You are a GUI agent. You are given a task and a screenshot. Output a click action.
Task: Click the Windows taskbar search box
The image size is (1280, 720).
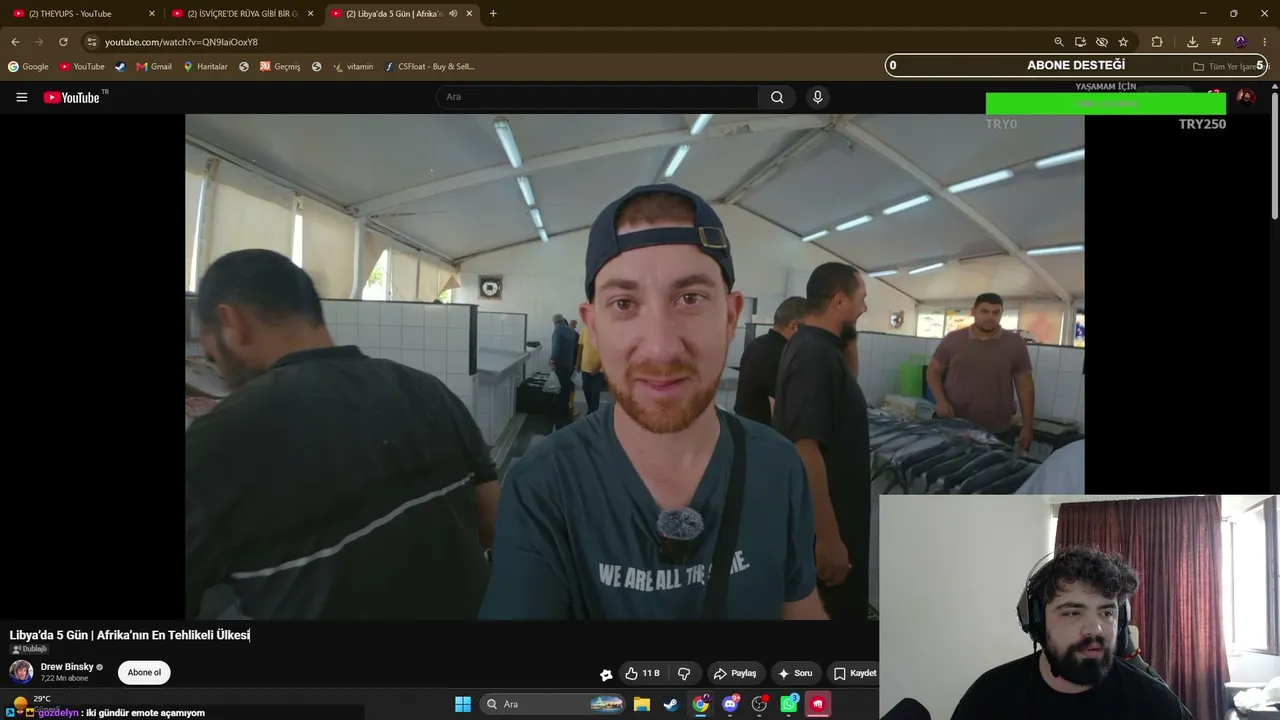553,704
